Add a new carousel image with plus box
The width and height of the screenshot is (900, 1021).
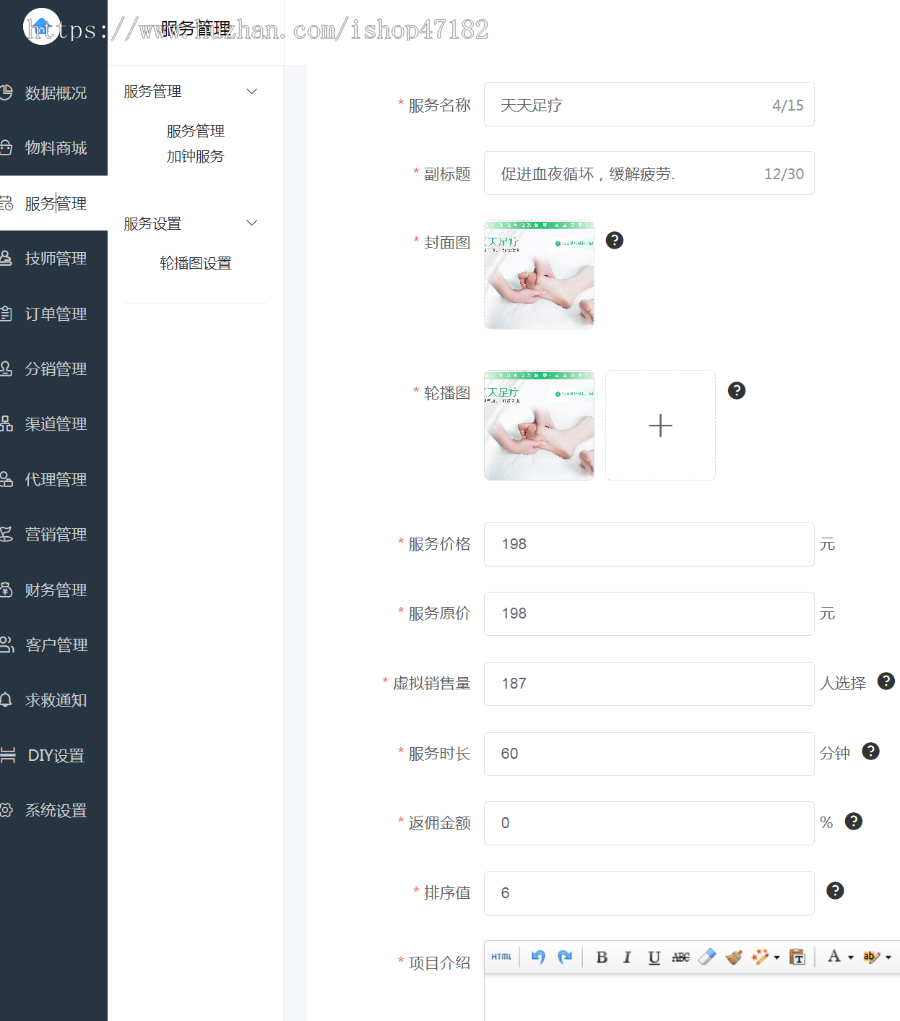tap(660, 425)
